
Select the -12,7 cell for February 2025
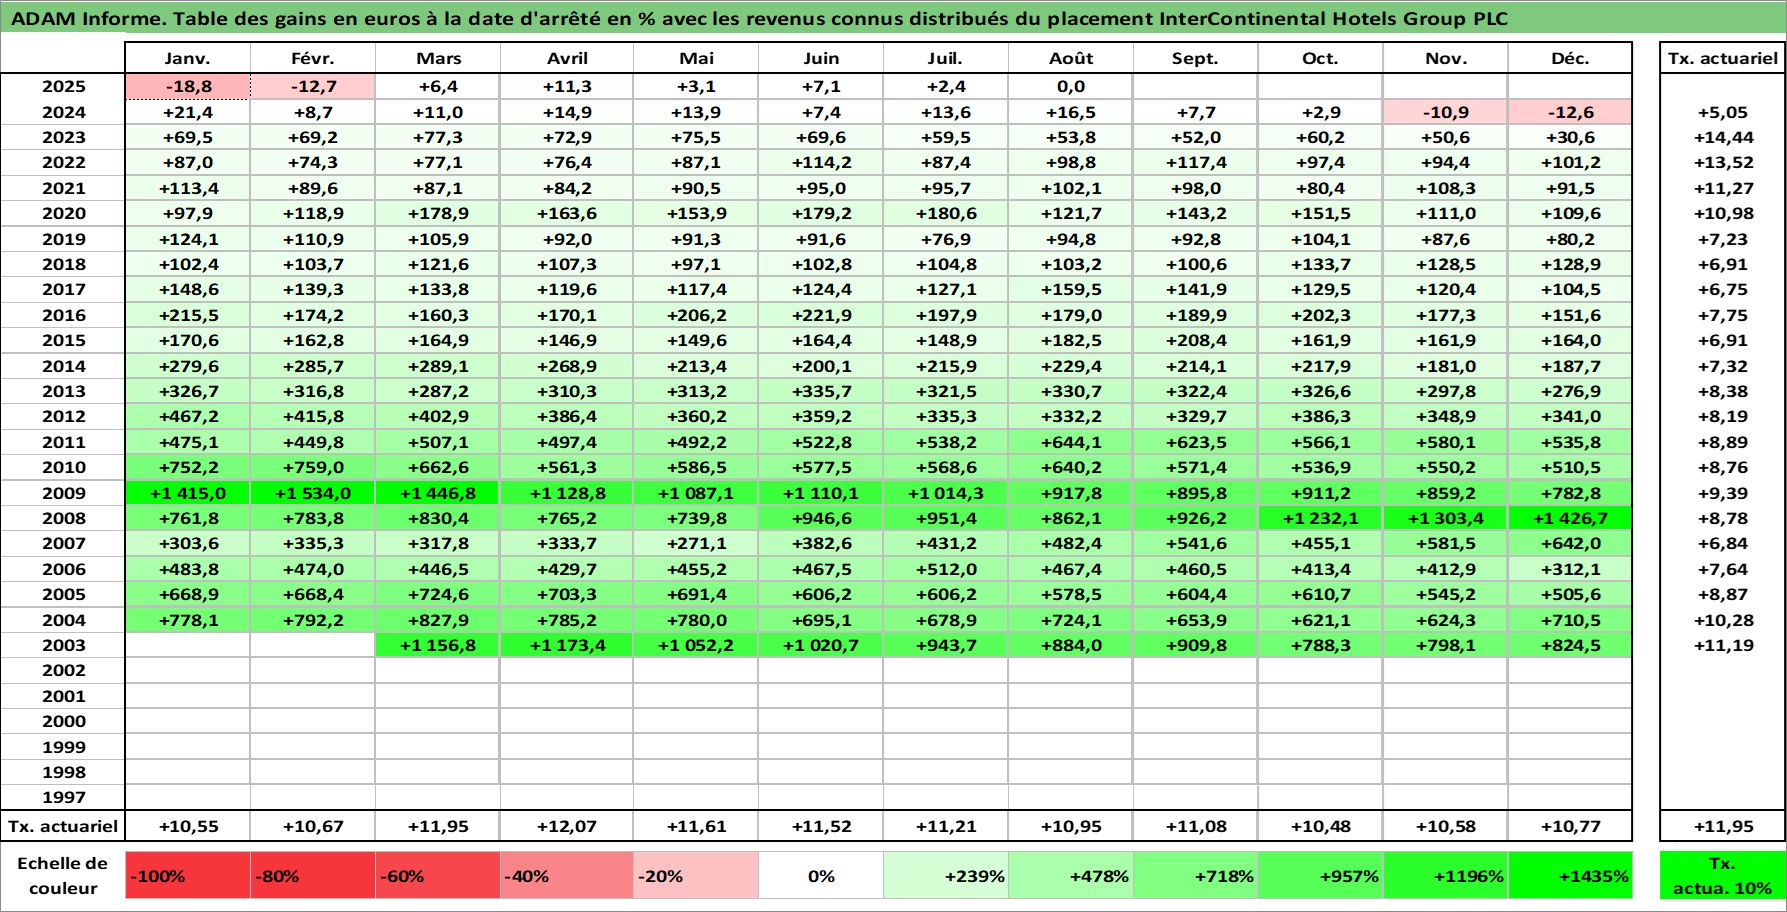pos(312,86)
